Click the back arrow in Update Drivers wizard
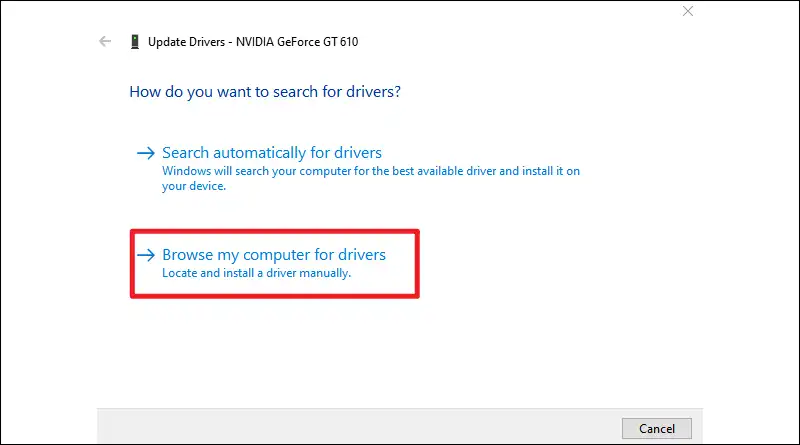Viewport: 800px width, 445px height. [x=105, y=41]
